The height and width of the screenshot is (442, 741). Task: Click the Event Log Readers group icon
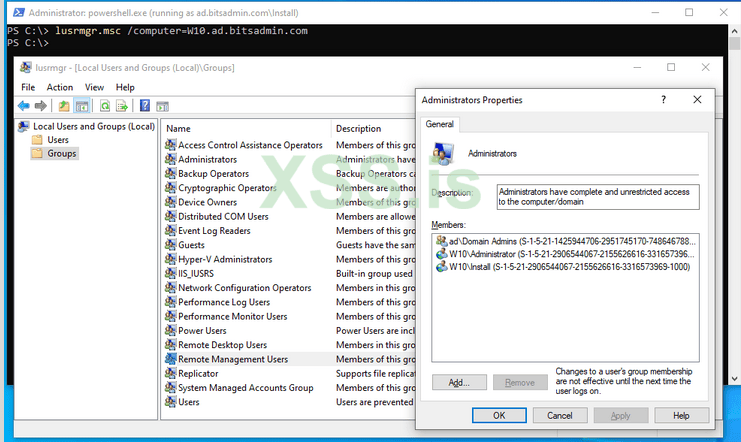tap(170, 230)
